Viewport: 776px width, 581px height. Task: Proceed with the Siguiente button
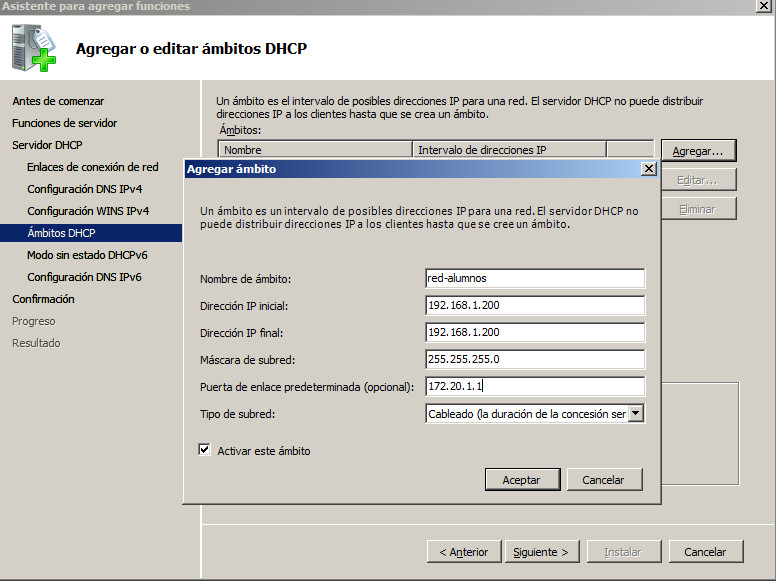coord(541,552)
